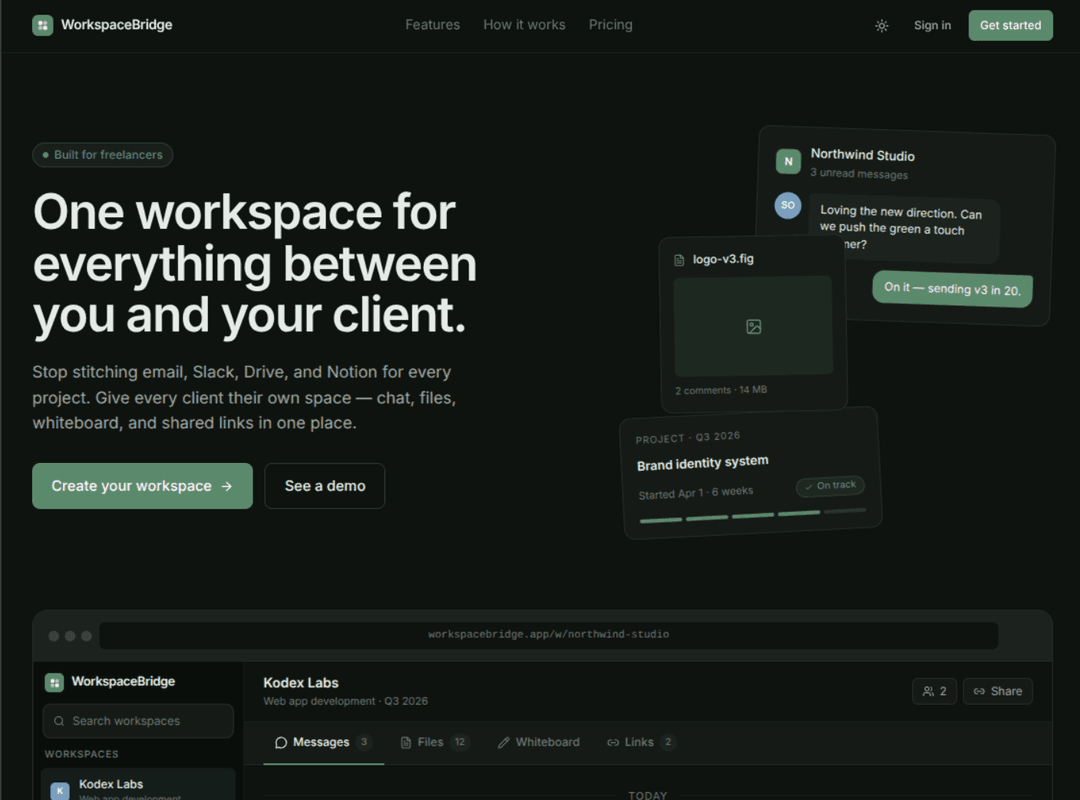Click the 'On it — sending v3 in 20.' message
1080x800 pixels.
tap(953, 289)
